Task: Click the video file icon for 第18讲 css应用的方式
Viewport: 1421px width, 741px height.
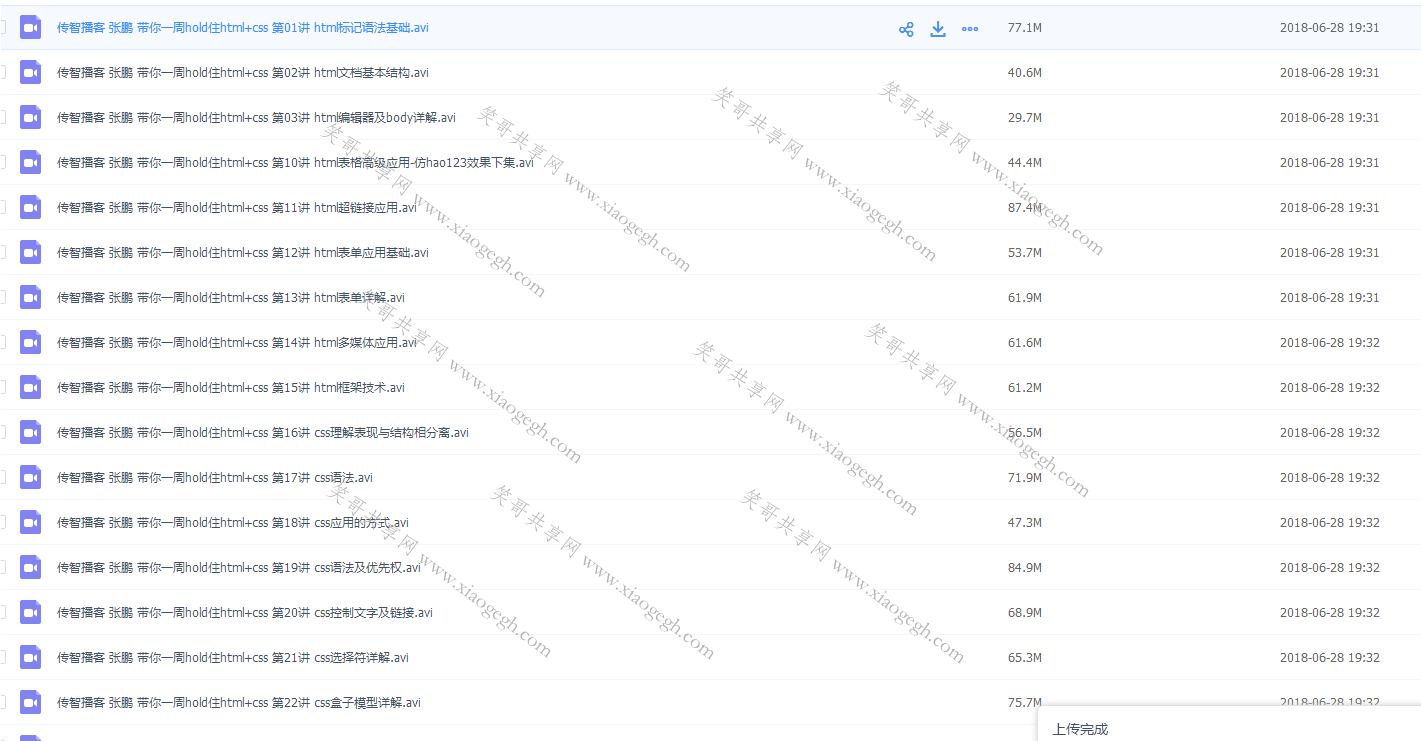Action: tap(31, 523)
